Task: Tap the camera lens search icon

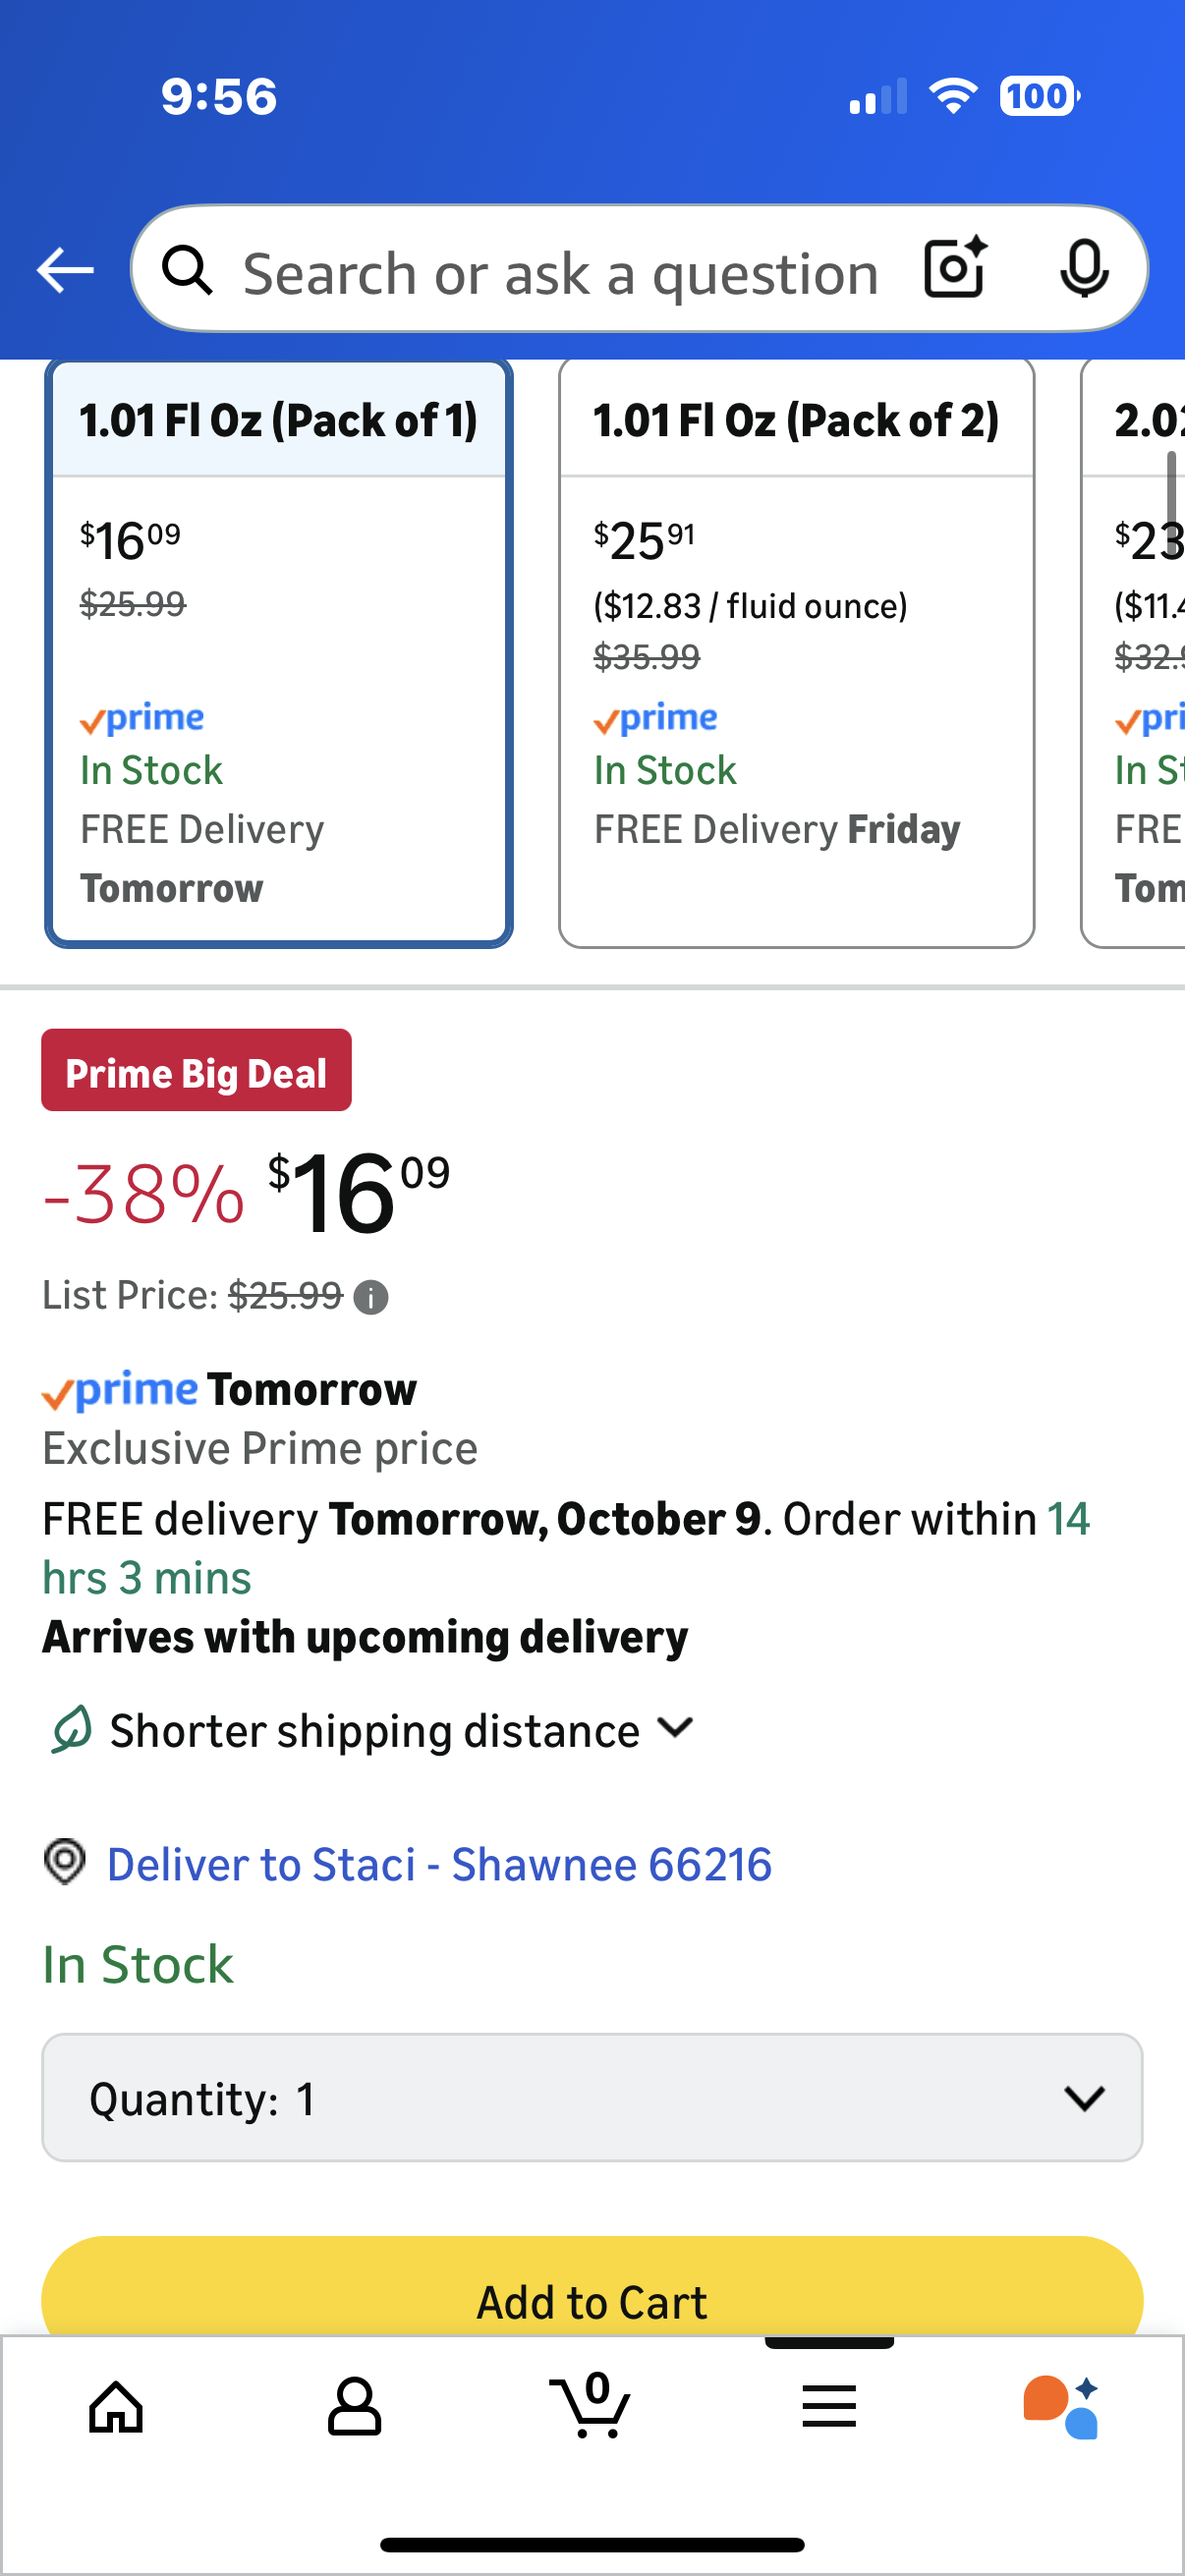Action: (955, 269)
